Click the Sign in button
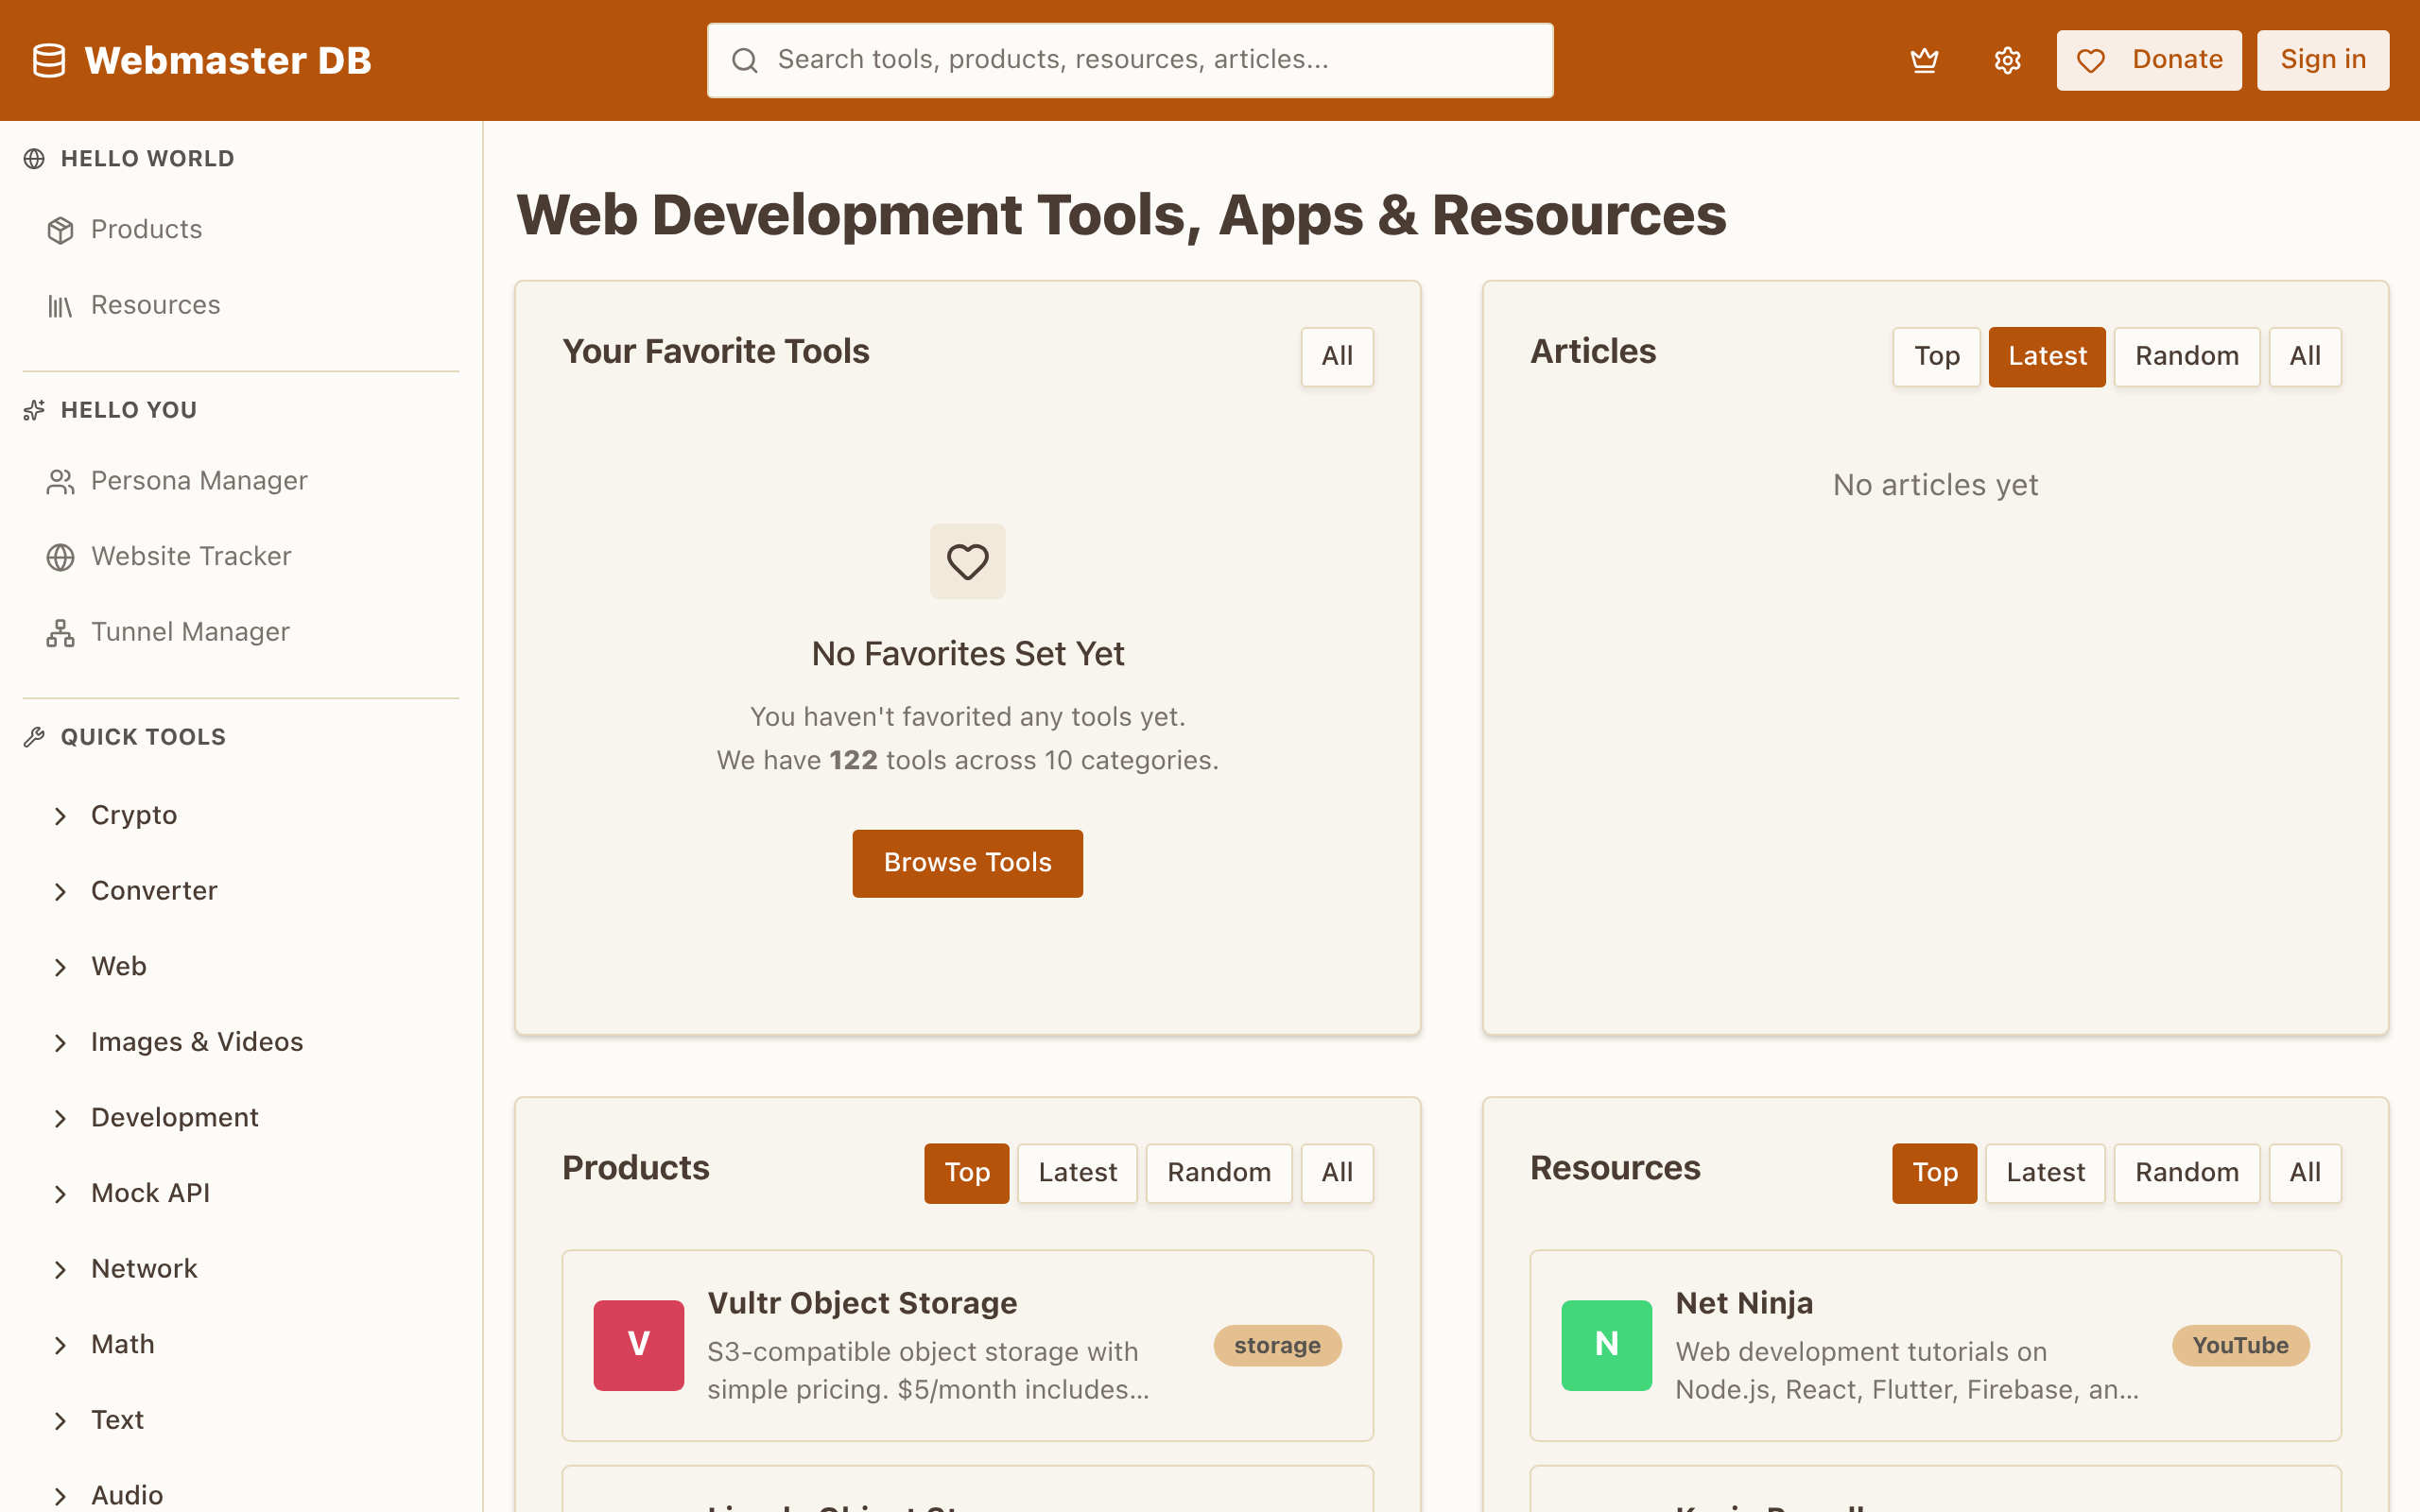 tap(2322, 60)
